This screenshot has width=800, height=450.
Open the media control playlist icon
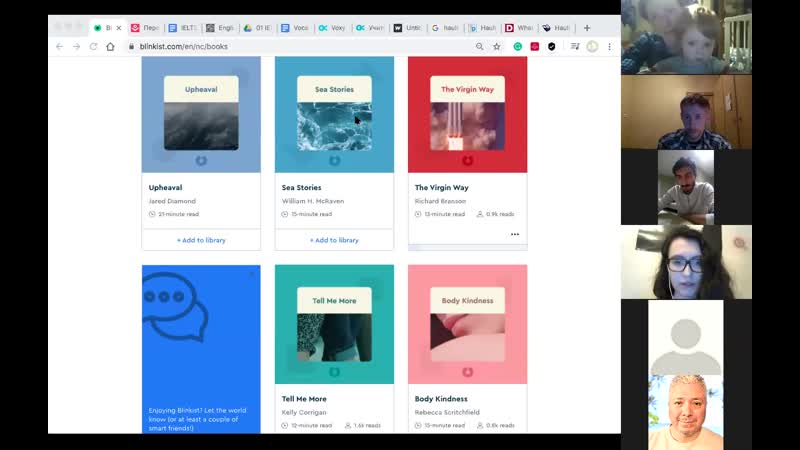(575, 46)
